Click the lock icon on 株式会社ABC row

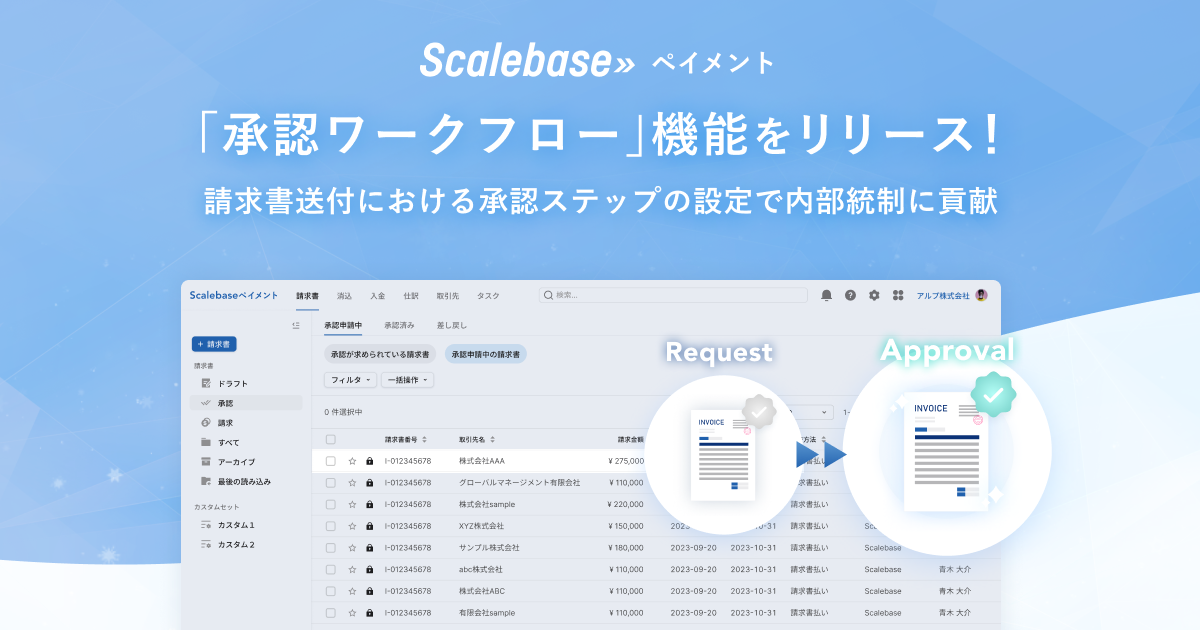coord(370,591)
